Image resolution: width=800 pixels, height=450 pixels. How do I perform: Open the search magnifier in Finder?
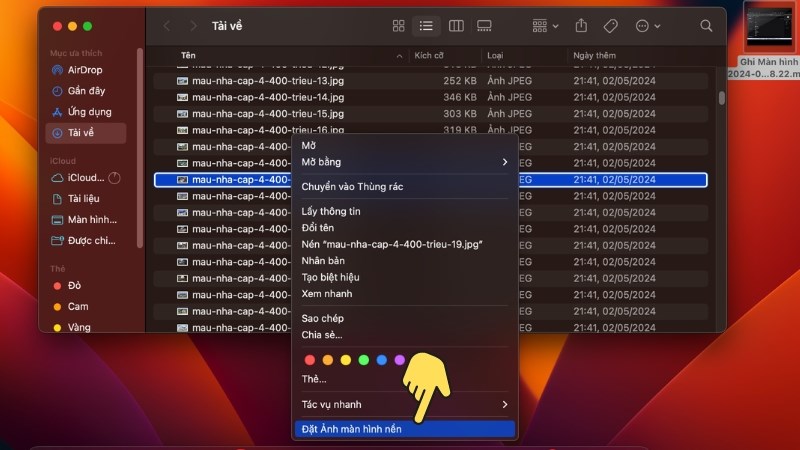pyautogui.click(x=706, y=26)
